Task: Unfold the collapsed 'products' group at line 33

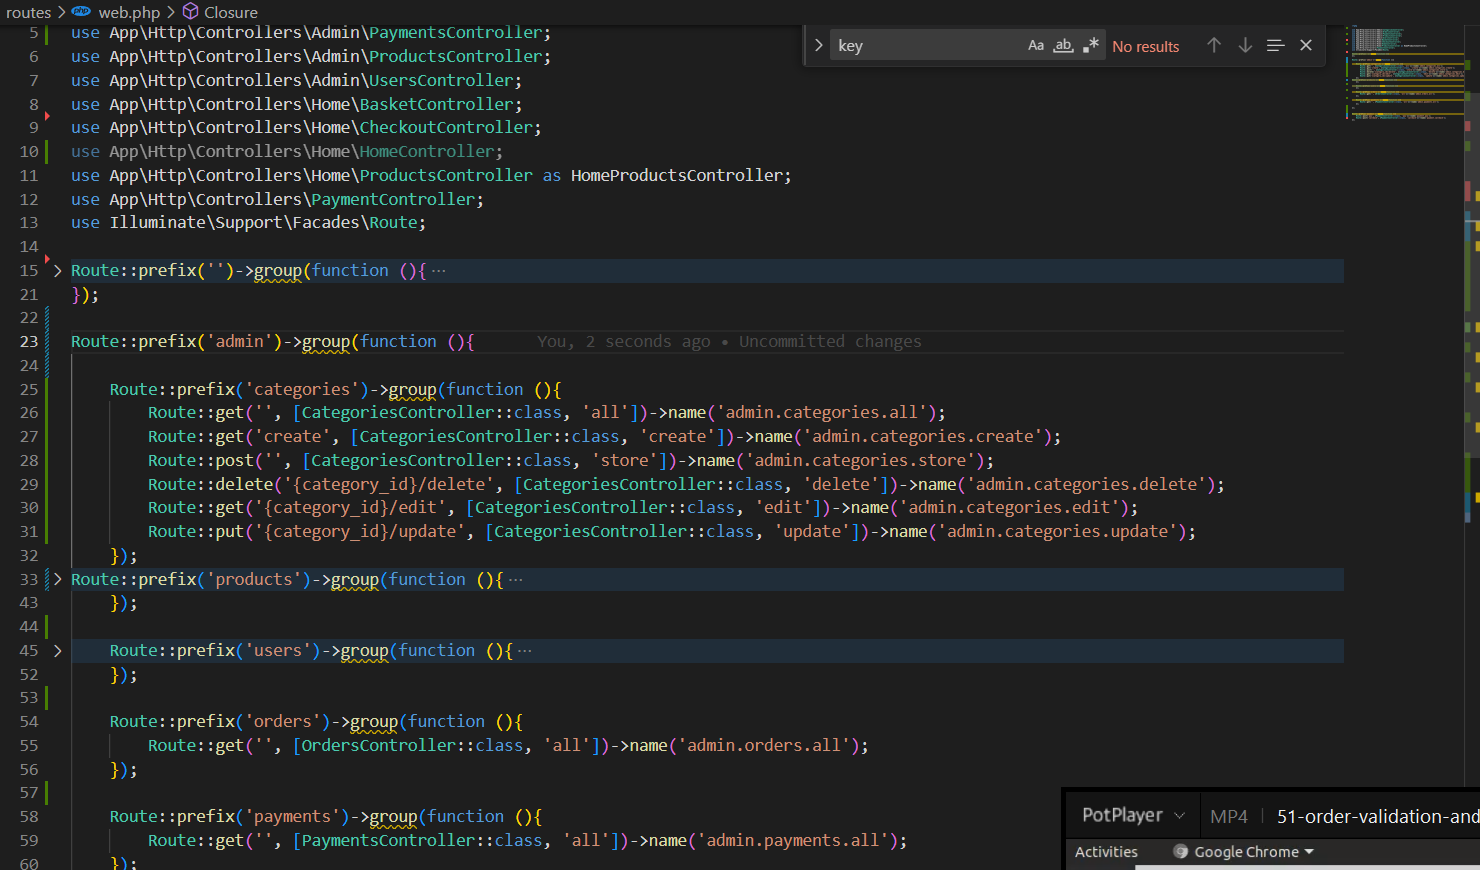Action: point(57,580)
